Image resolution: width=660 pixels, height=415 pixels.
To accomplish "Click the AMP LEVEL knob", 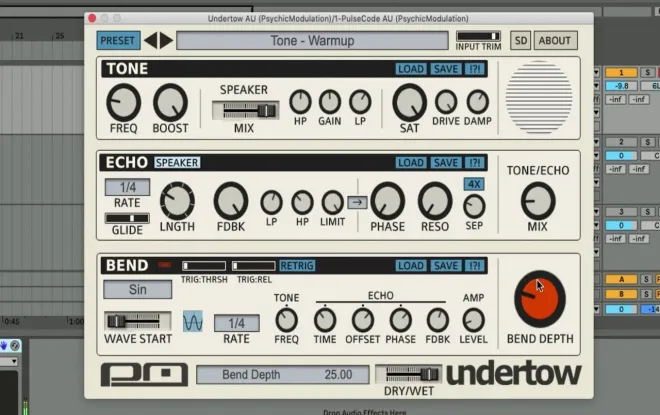I will click(474, 320).
